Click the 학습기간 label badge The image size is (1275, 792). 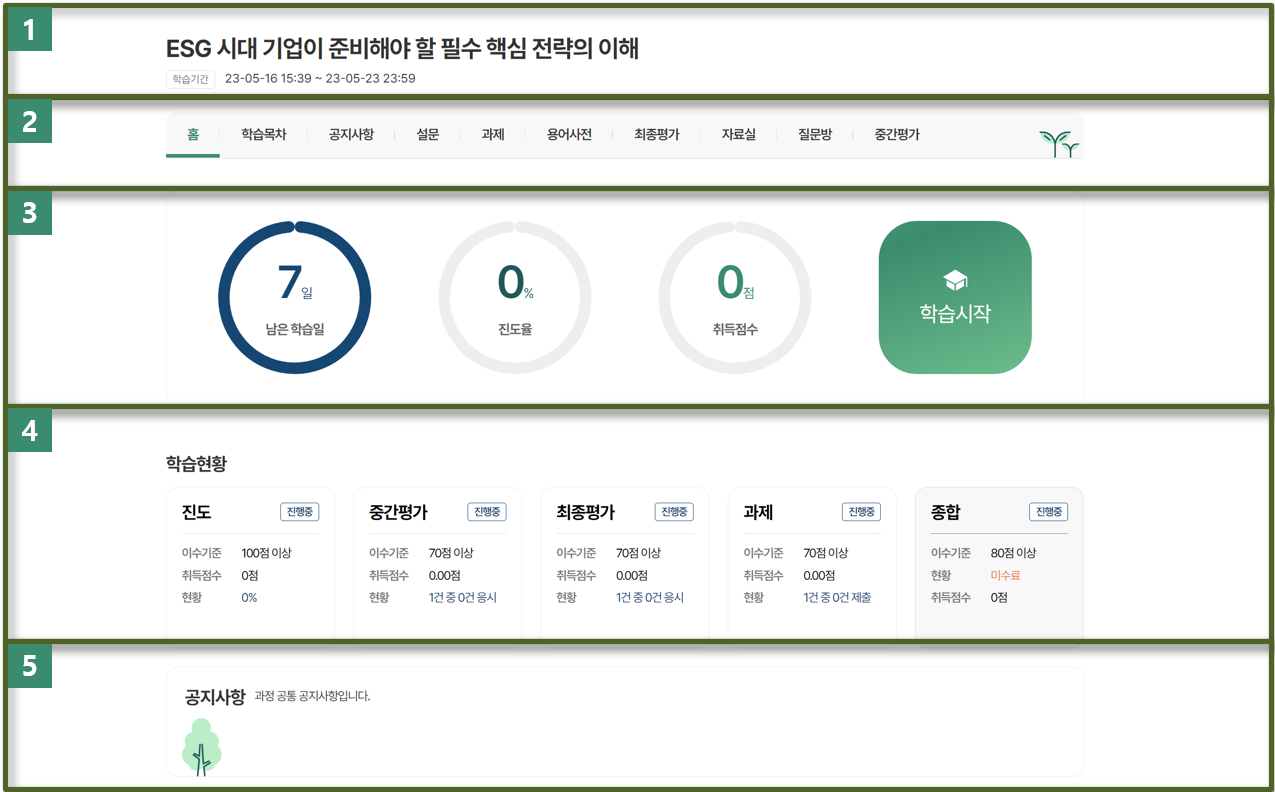pos(190,79)
